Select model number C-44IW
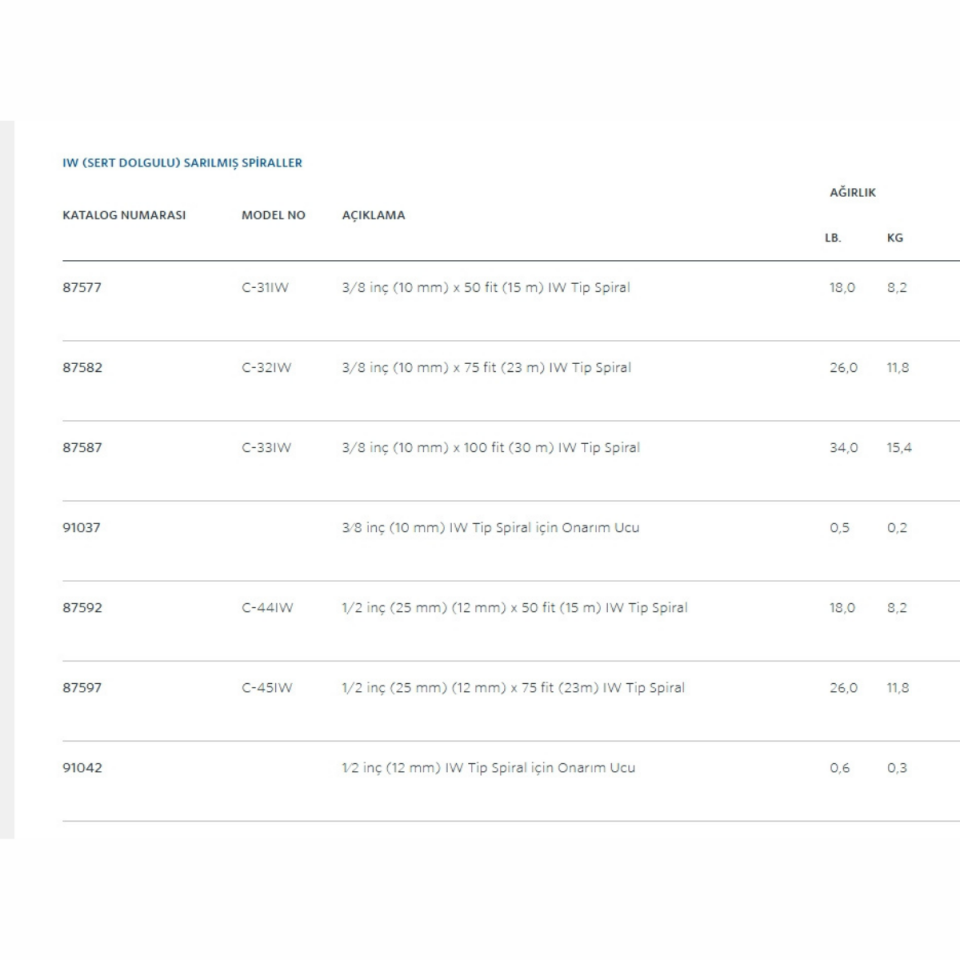Viewport: 960px width, 960px height. [268, 608]
